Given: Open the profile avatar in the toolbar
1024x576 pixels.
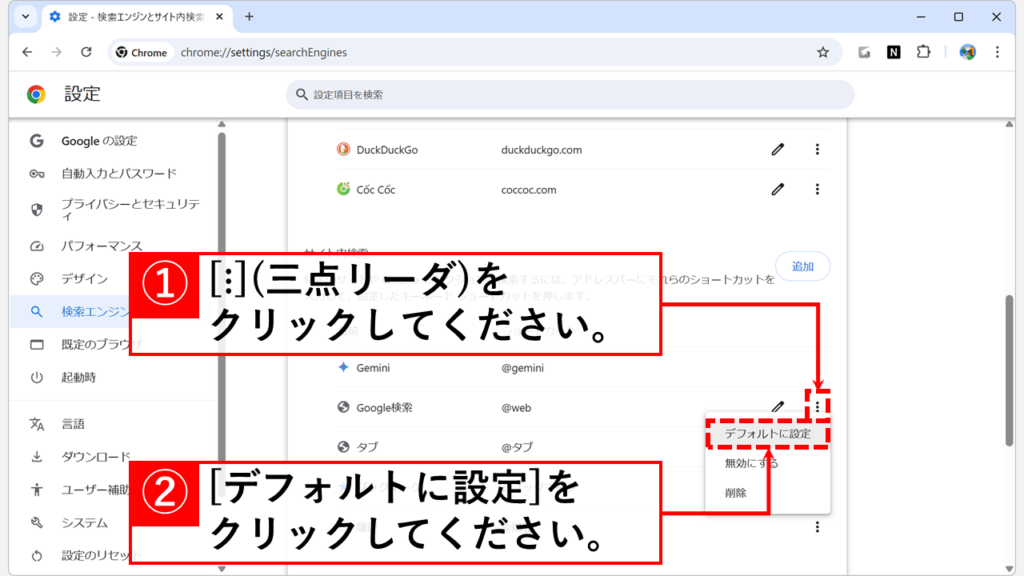Looking at the screenshot, I should tap(967, 52).
